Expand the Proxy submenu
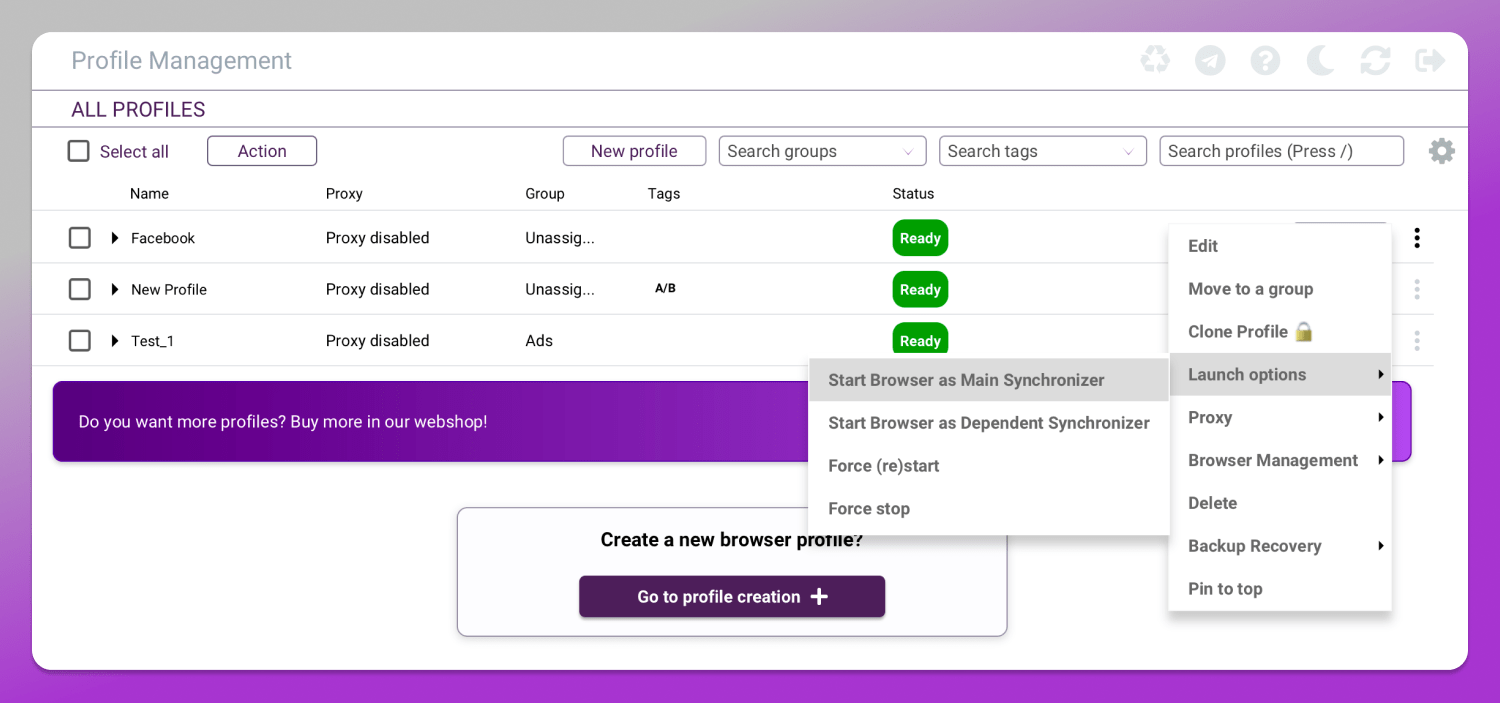Image resolution: width=1500 pixels, height=703 pixels. coord(1280,417)
